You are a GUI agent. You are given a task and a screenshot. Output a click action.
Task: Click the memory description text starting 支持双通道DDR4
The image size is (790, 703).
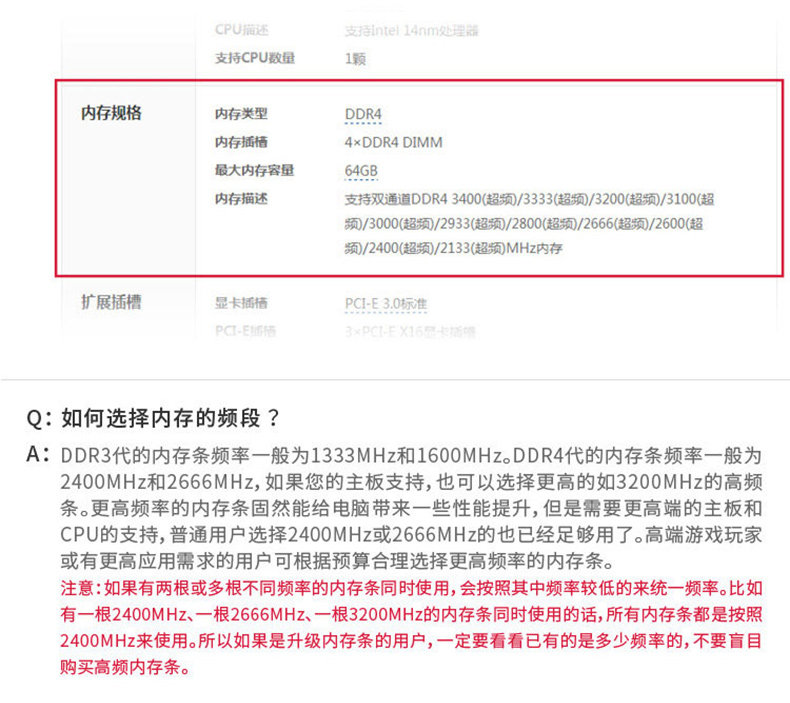click(x=530, y=224)
